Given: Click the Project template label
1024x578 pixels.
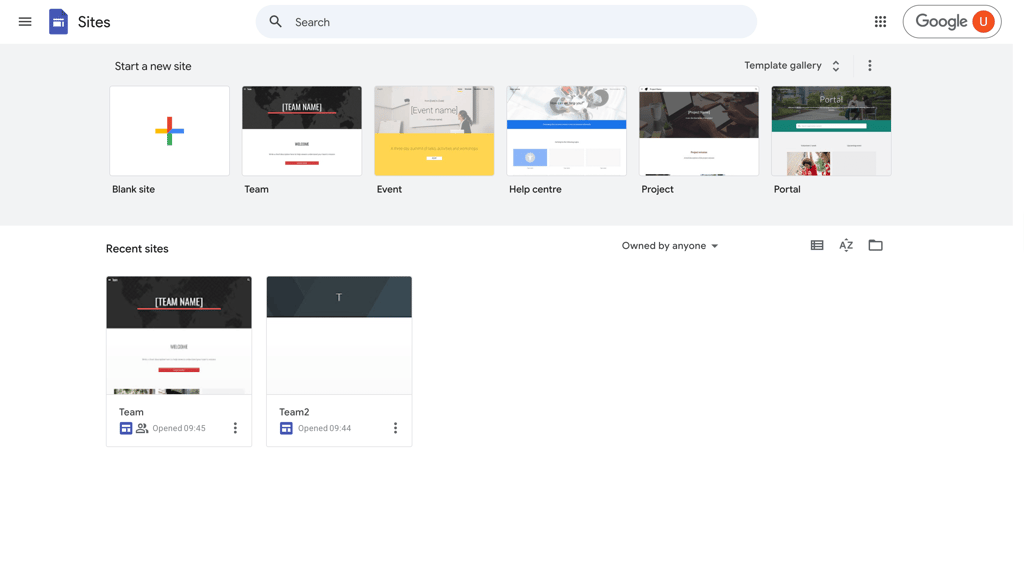Looking at the screenshot, I should coord(657,189).
